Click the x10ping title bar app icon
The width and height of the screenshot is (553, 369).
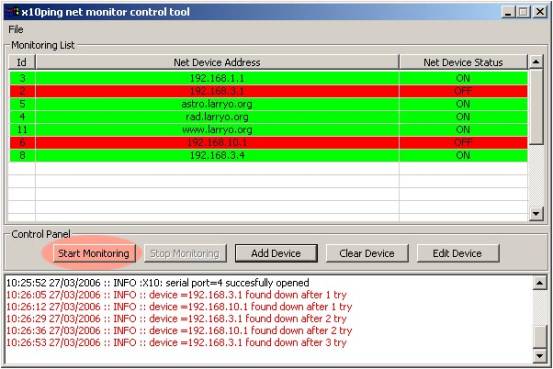[13, 12]
